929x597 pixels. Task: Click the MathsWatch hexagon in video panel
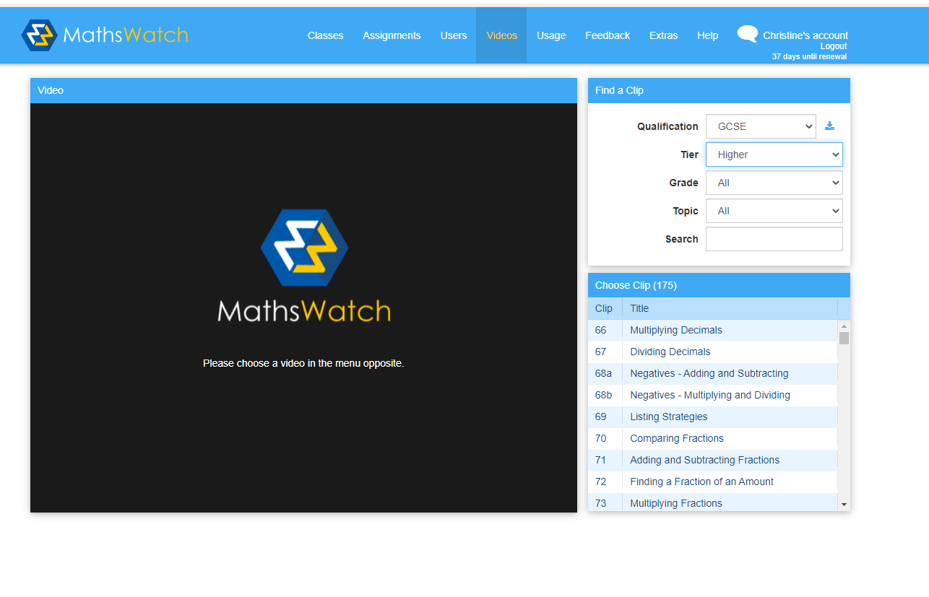[304, 247]
